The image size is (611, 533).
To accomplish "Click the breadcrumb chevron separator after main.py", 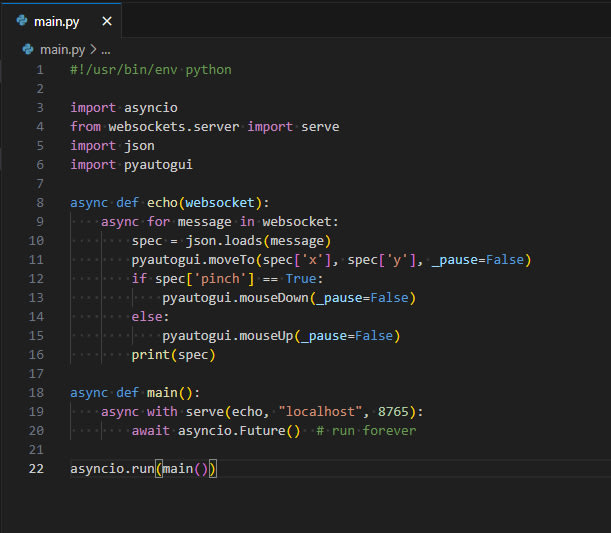I will (x=93, y=48).
